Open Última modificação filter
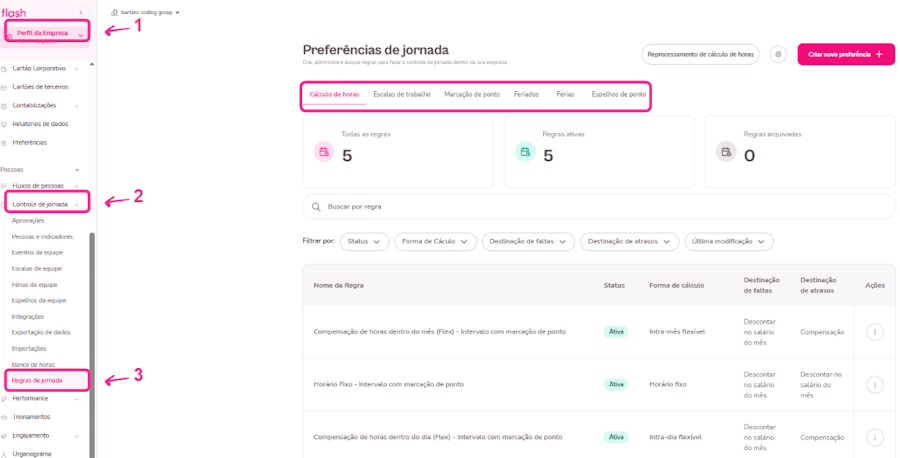 point(729,242)
